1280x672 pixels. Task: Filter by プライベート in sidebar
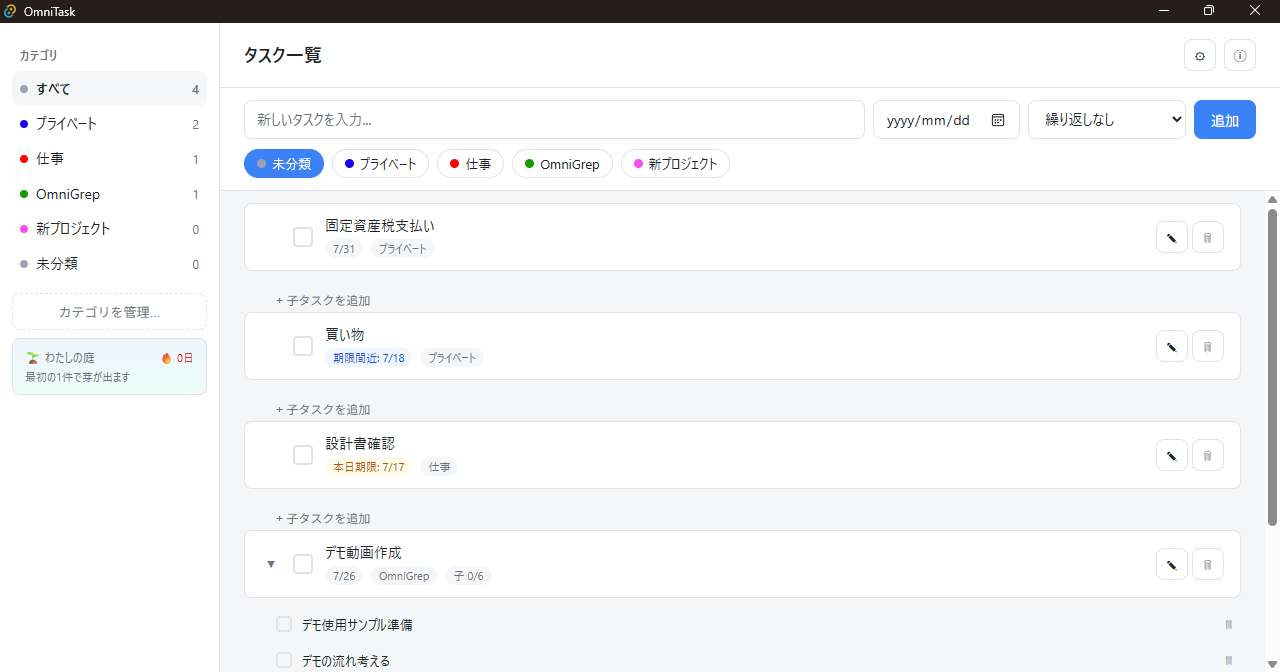(x=109, y=124)
